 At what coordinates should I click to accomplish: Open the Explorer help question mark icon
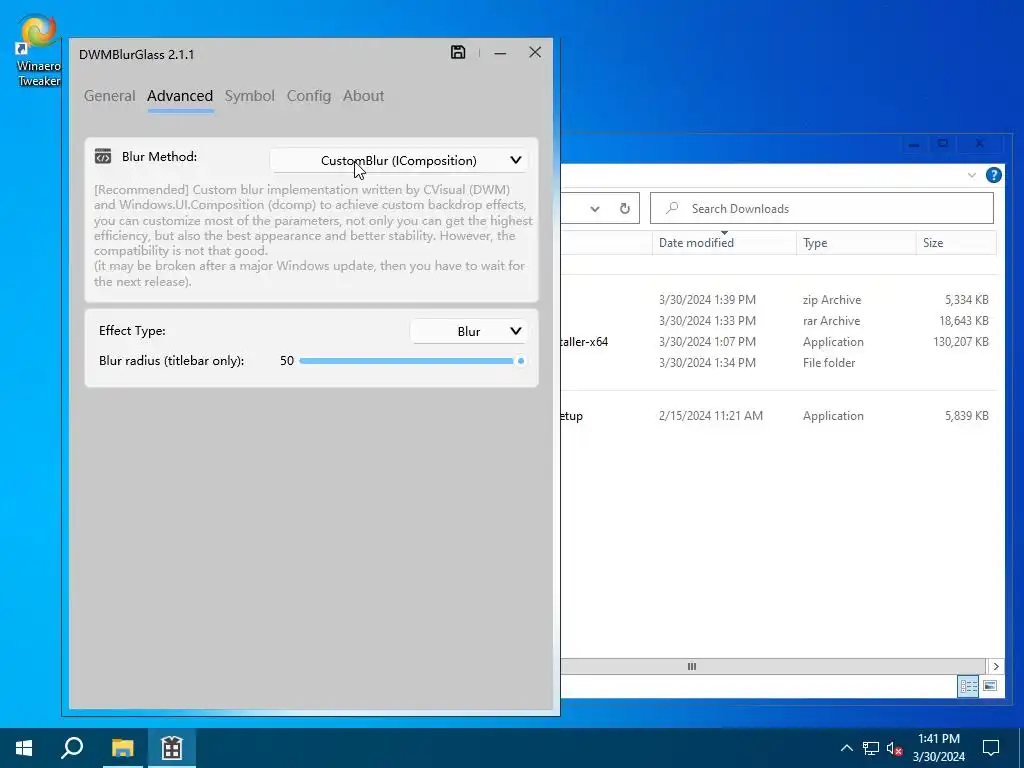point(993,175)
